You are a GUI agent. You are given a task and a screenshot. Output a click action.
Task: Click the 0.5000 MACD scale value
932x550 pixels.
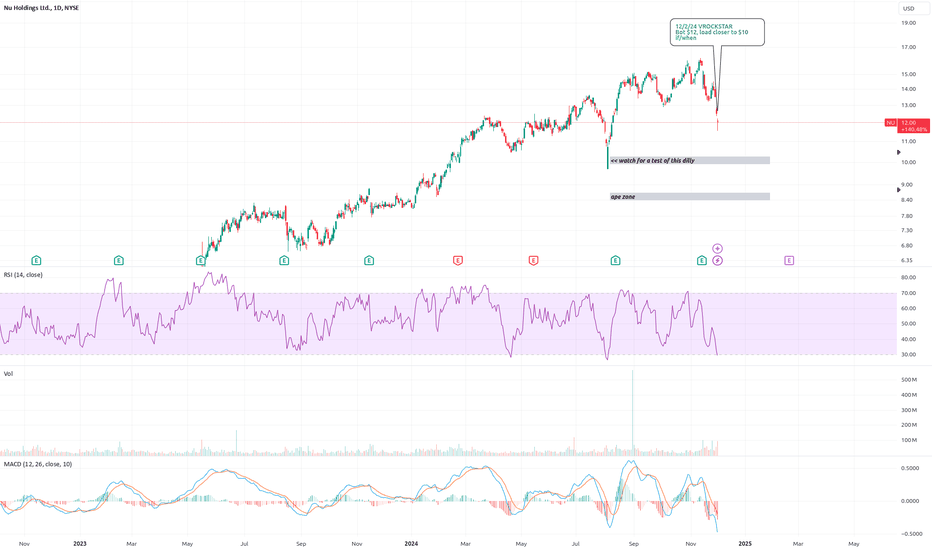coord(910,468)
